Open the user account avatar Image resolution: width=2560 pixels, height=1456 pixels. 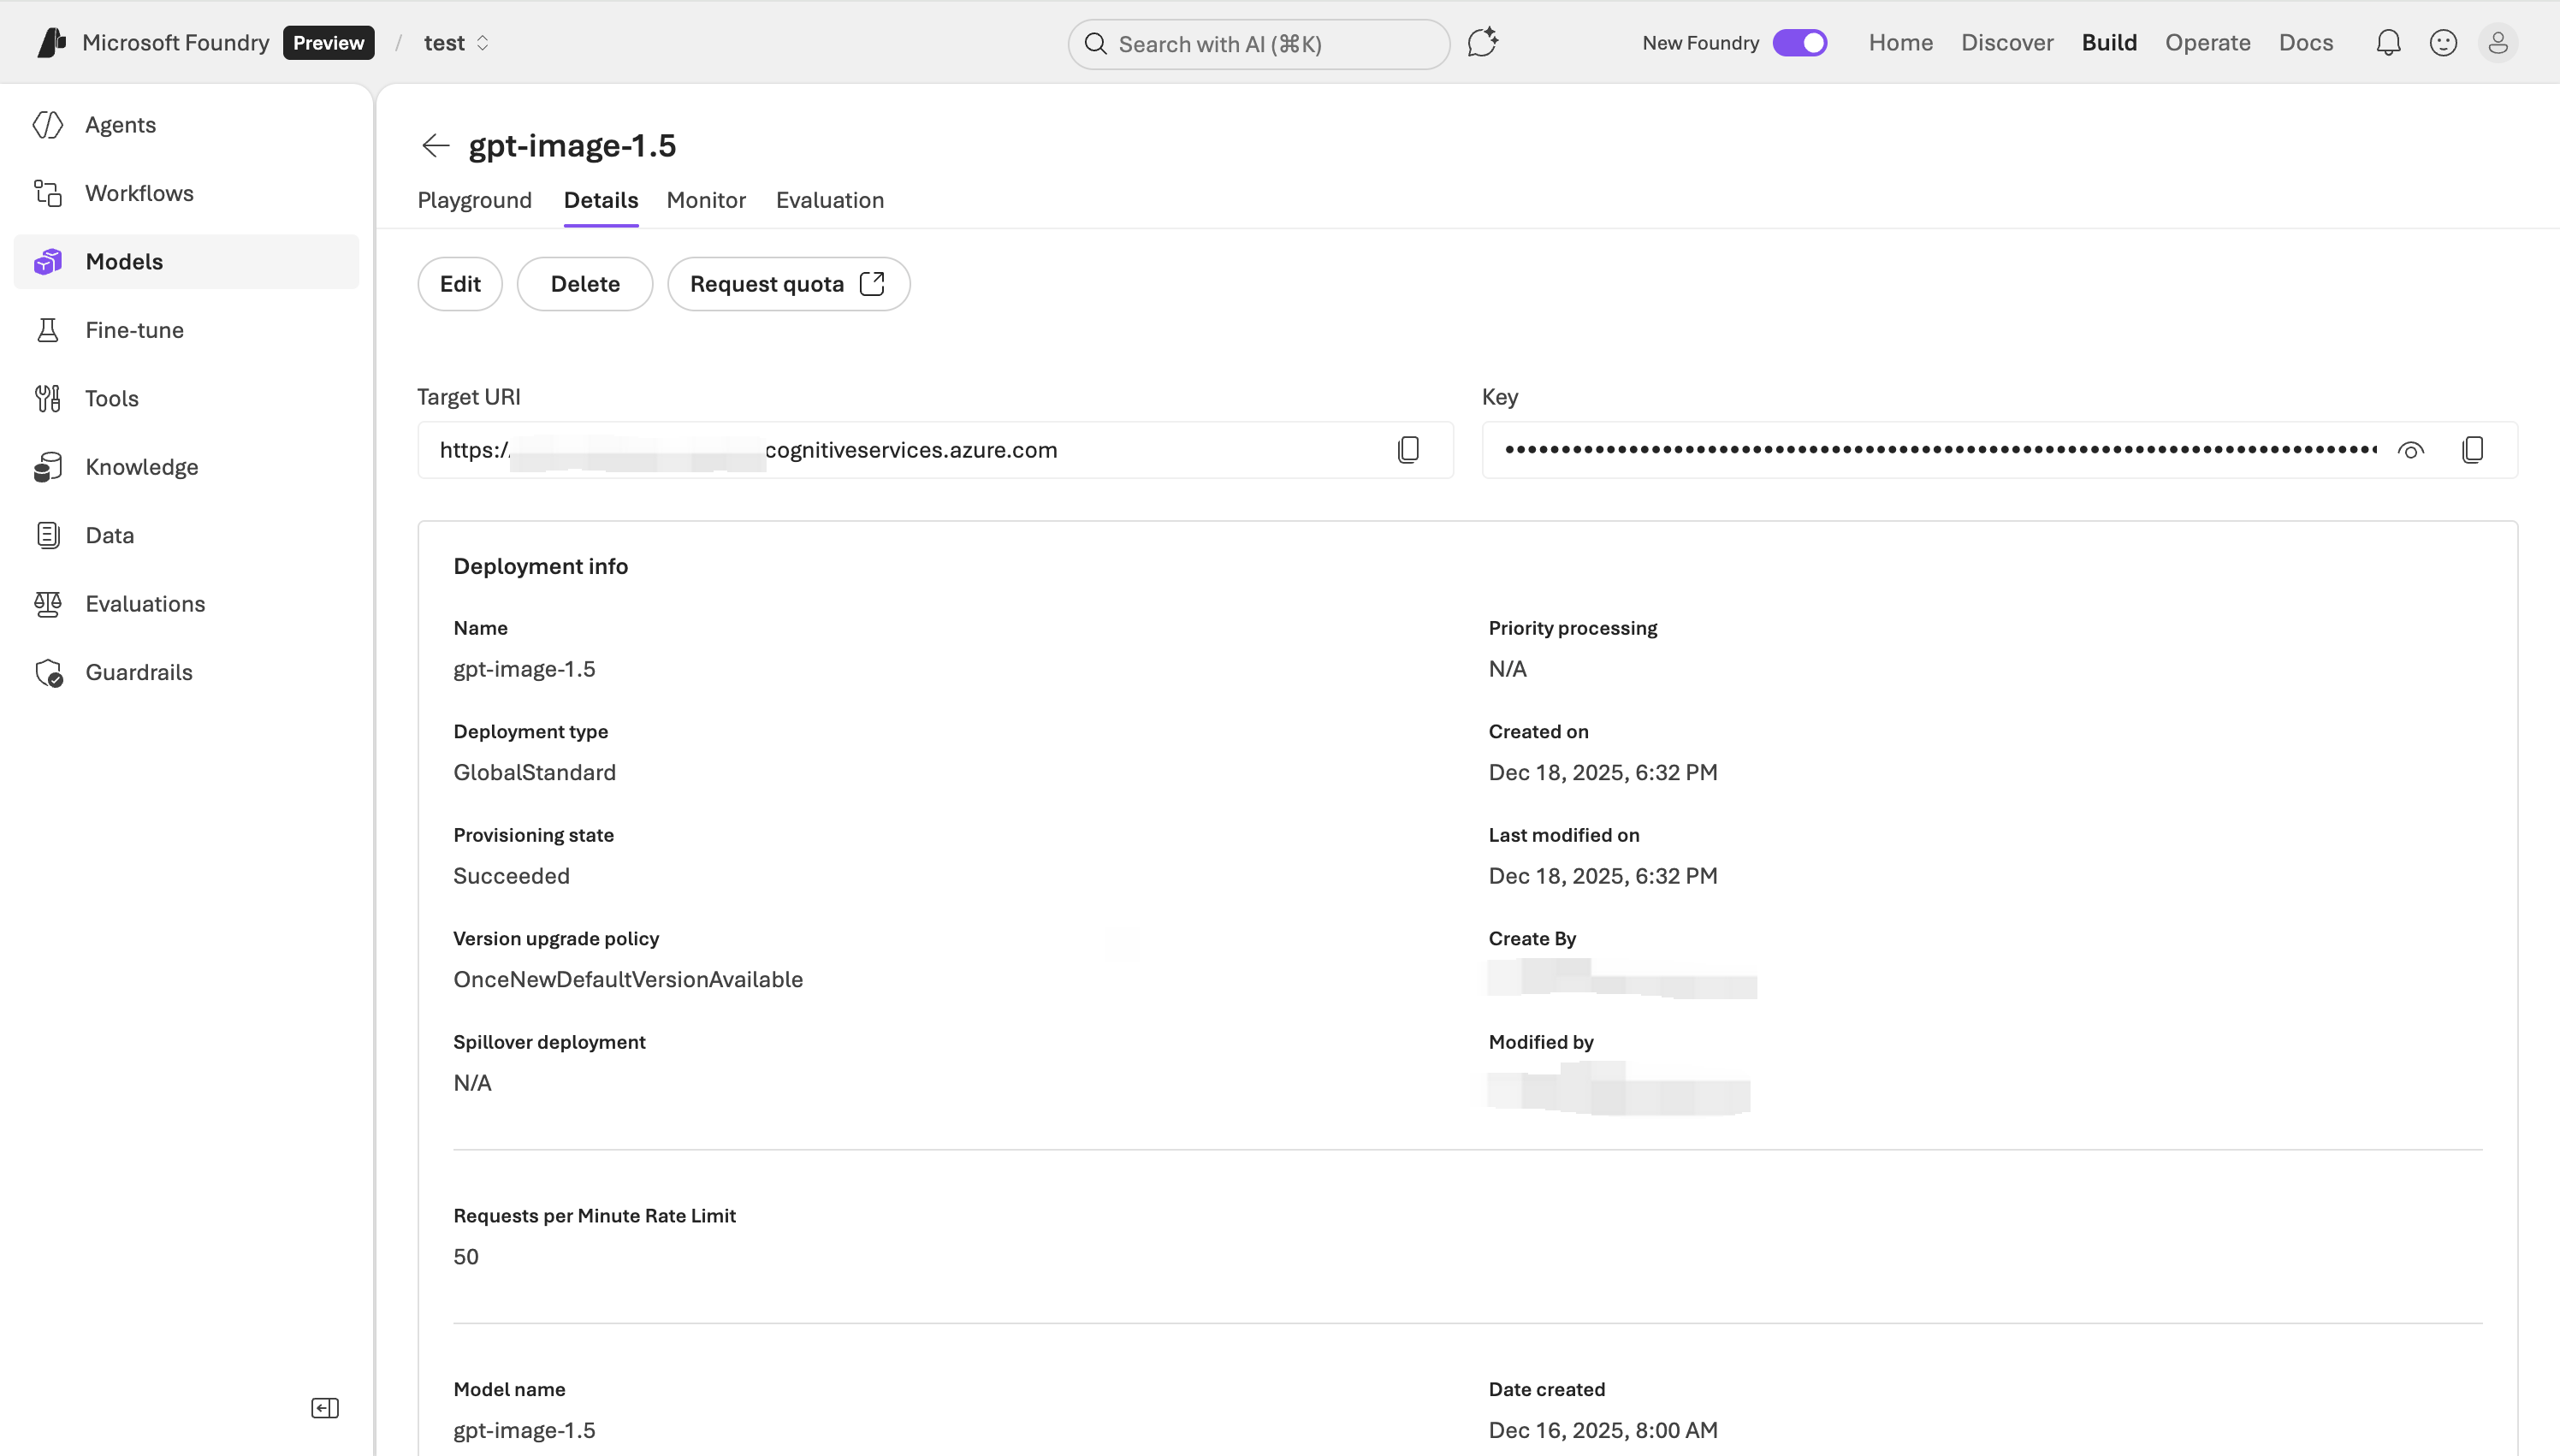pos(2497,43)
